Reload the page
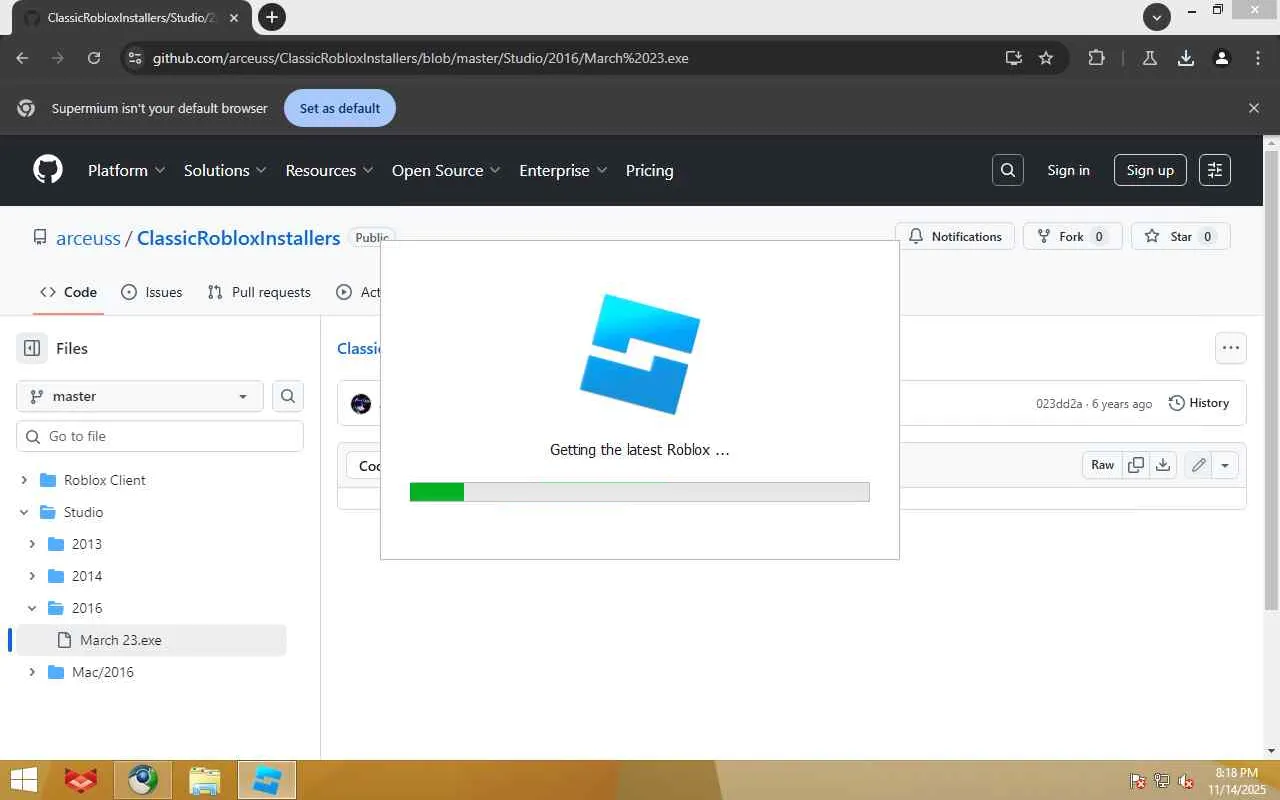1280x800 pixels. pos(94,58)
